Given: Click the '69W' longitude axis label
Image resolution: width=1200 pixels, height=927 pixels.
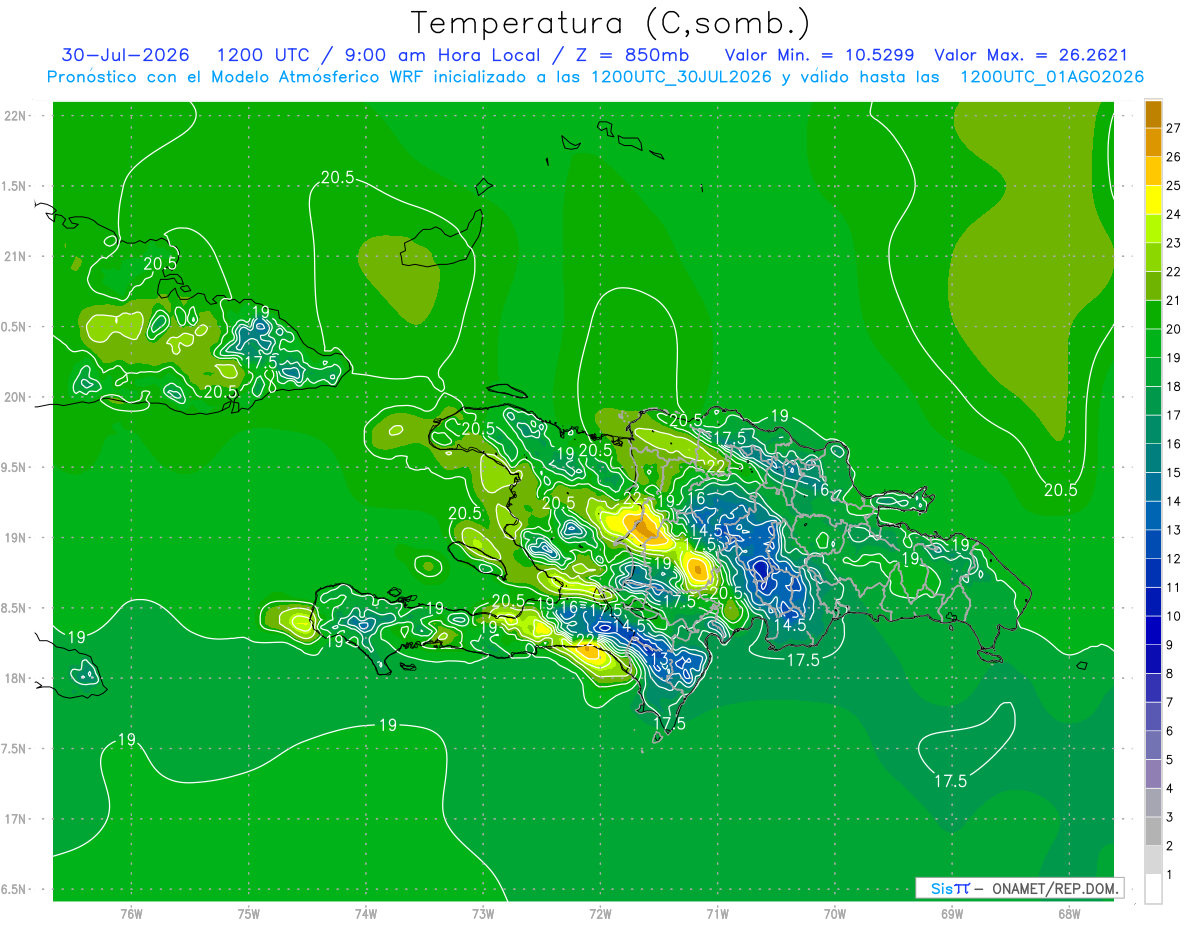Looking at the screenshot, I should [x=952, y=914].
